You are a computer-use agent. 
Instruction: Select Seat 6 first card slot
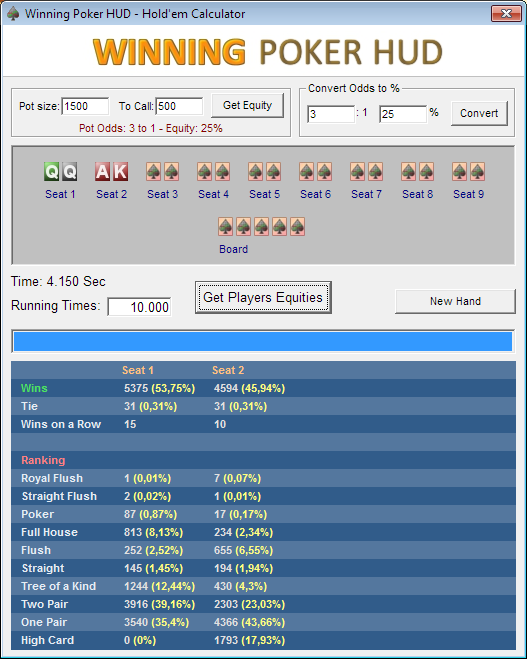tap(307, 171)
